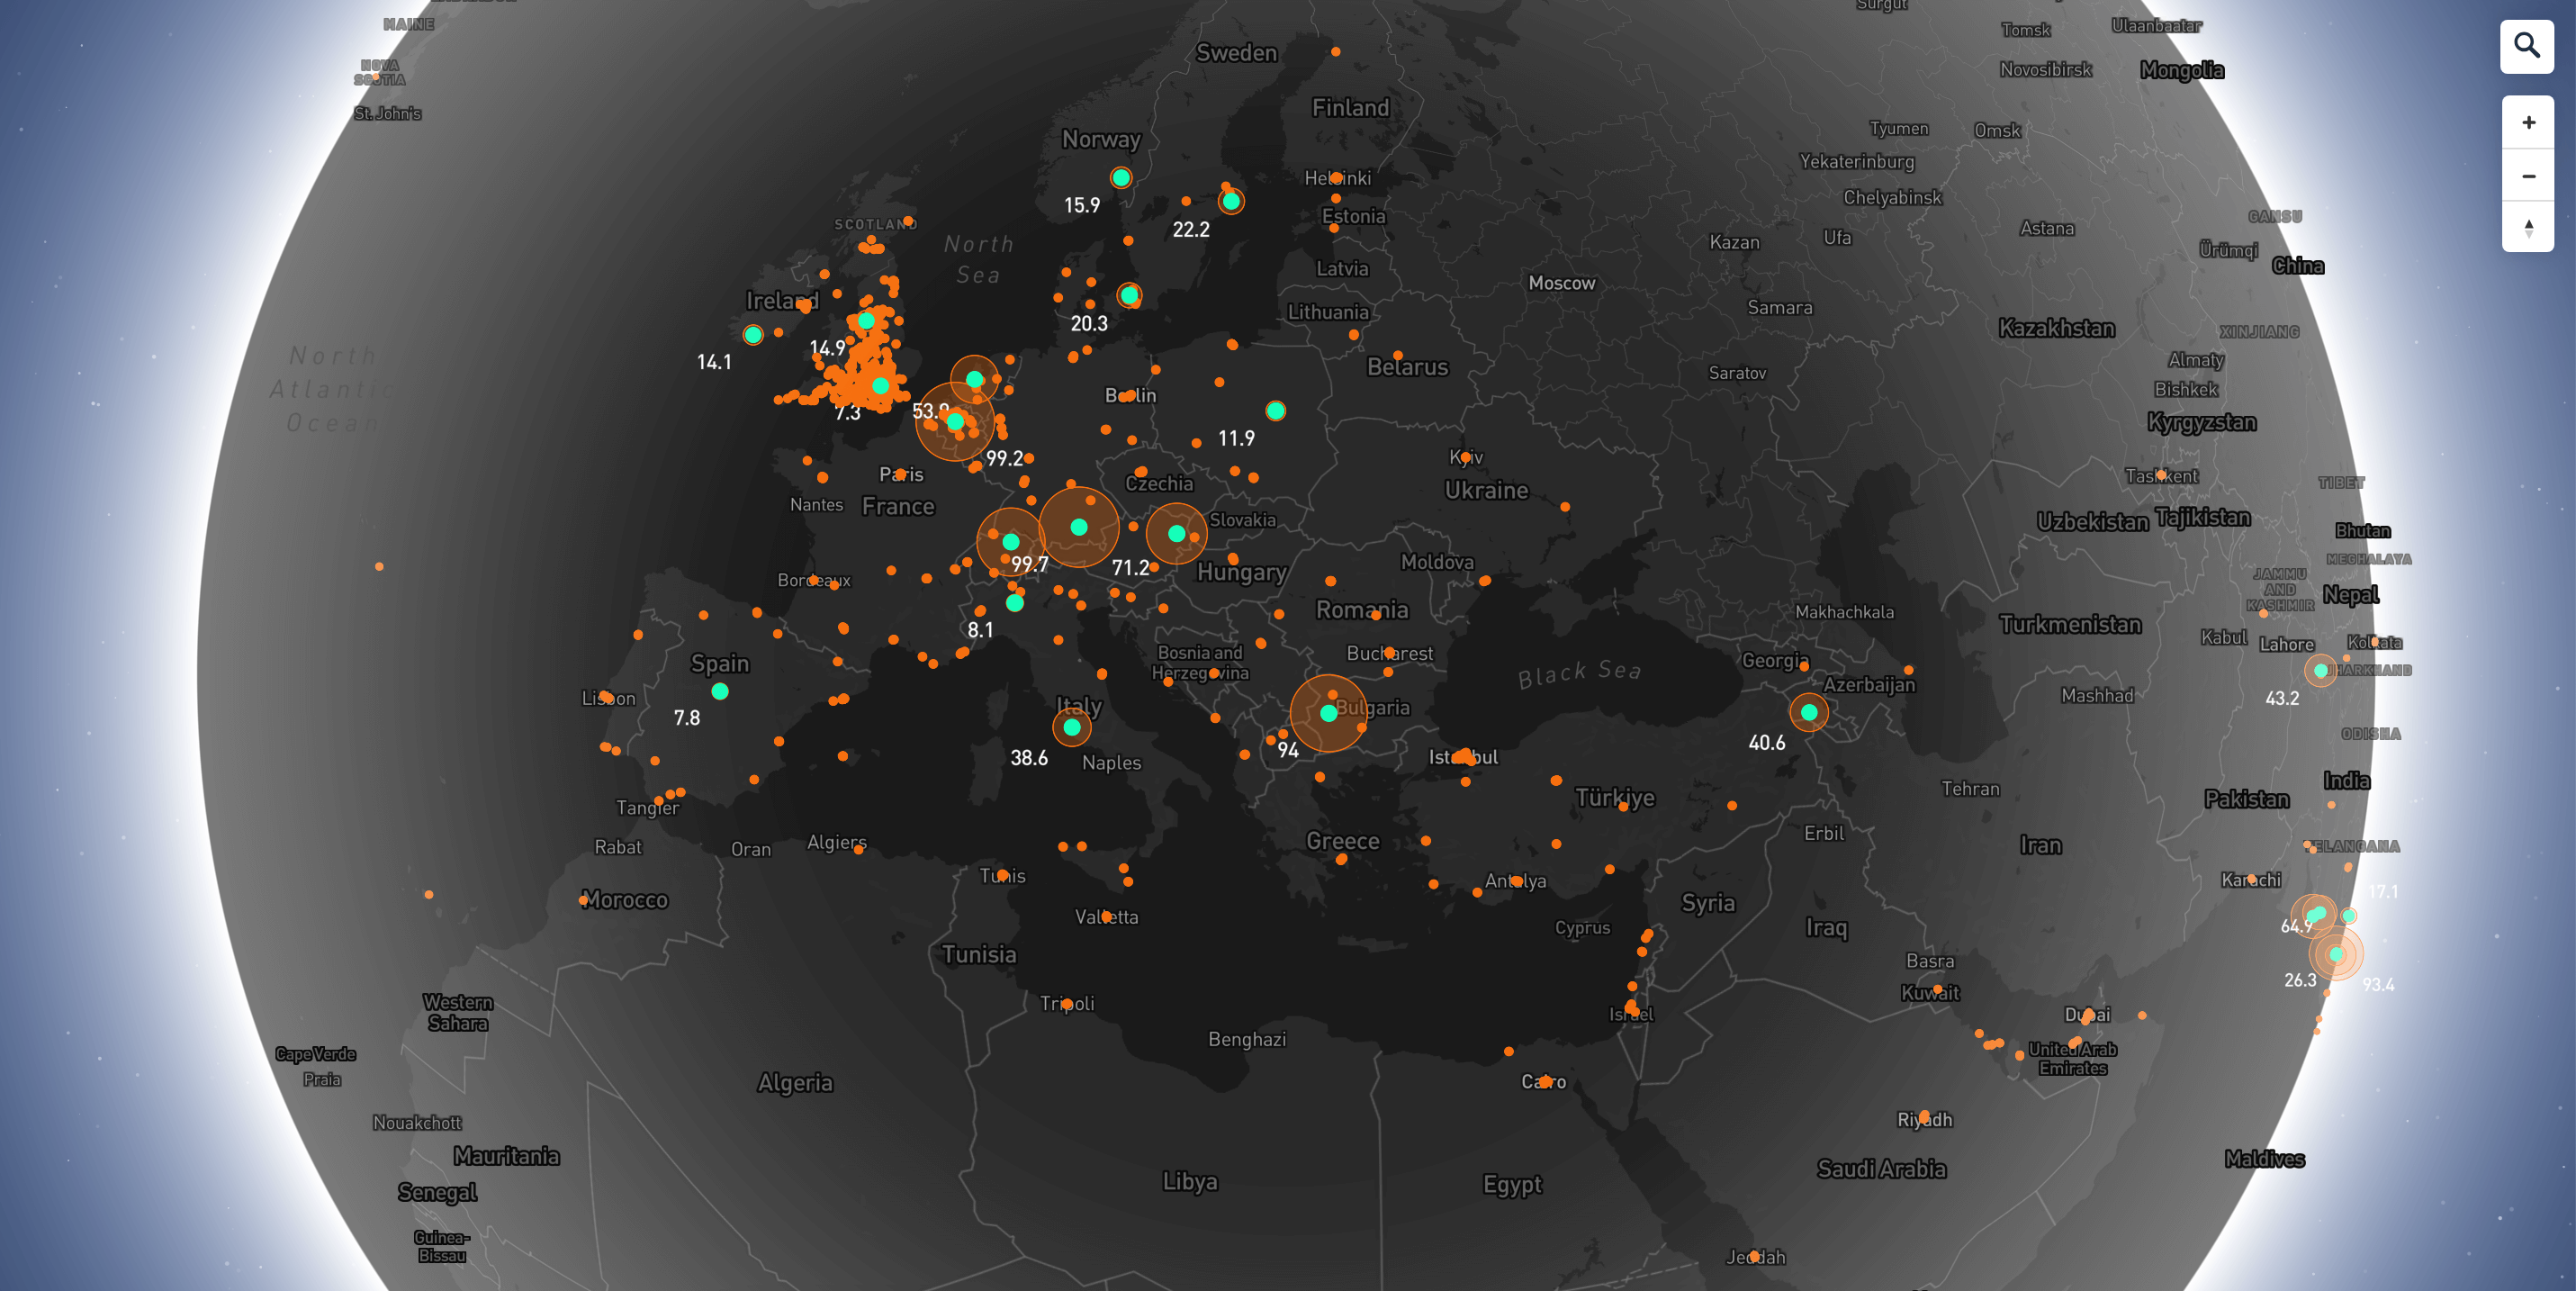Image resolution: width=2576 pixels, height=1291 pixels.
Task: Click the Mongolia country label
Action: click(x=2182, y=70)
